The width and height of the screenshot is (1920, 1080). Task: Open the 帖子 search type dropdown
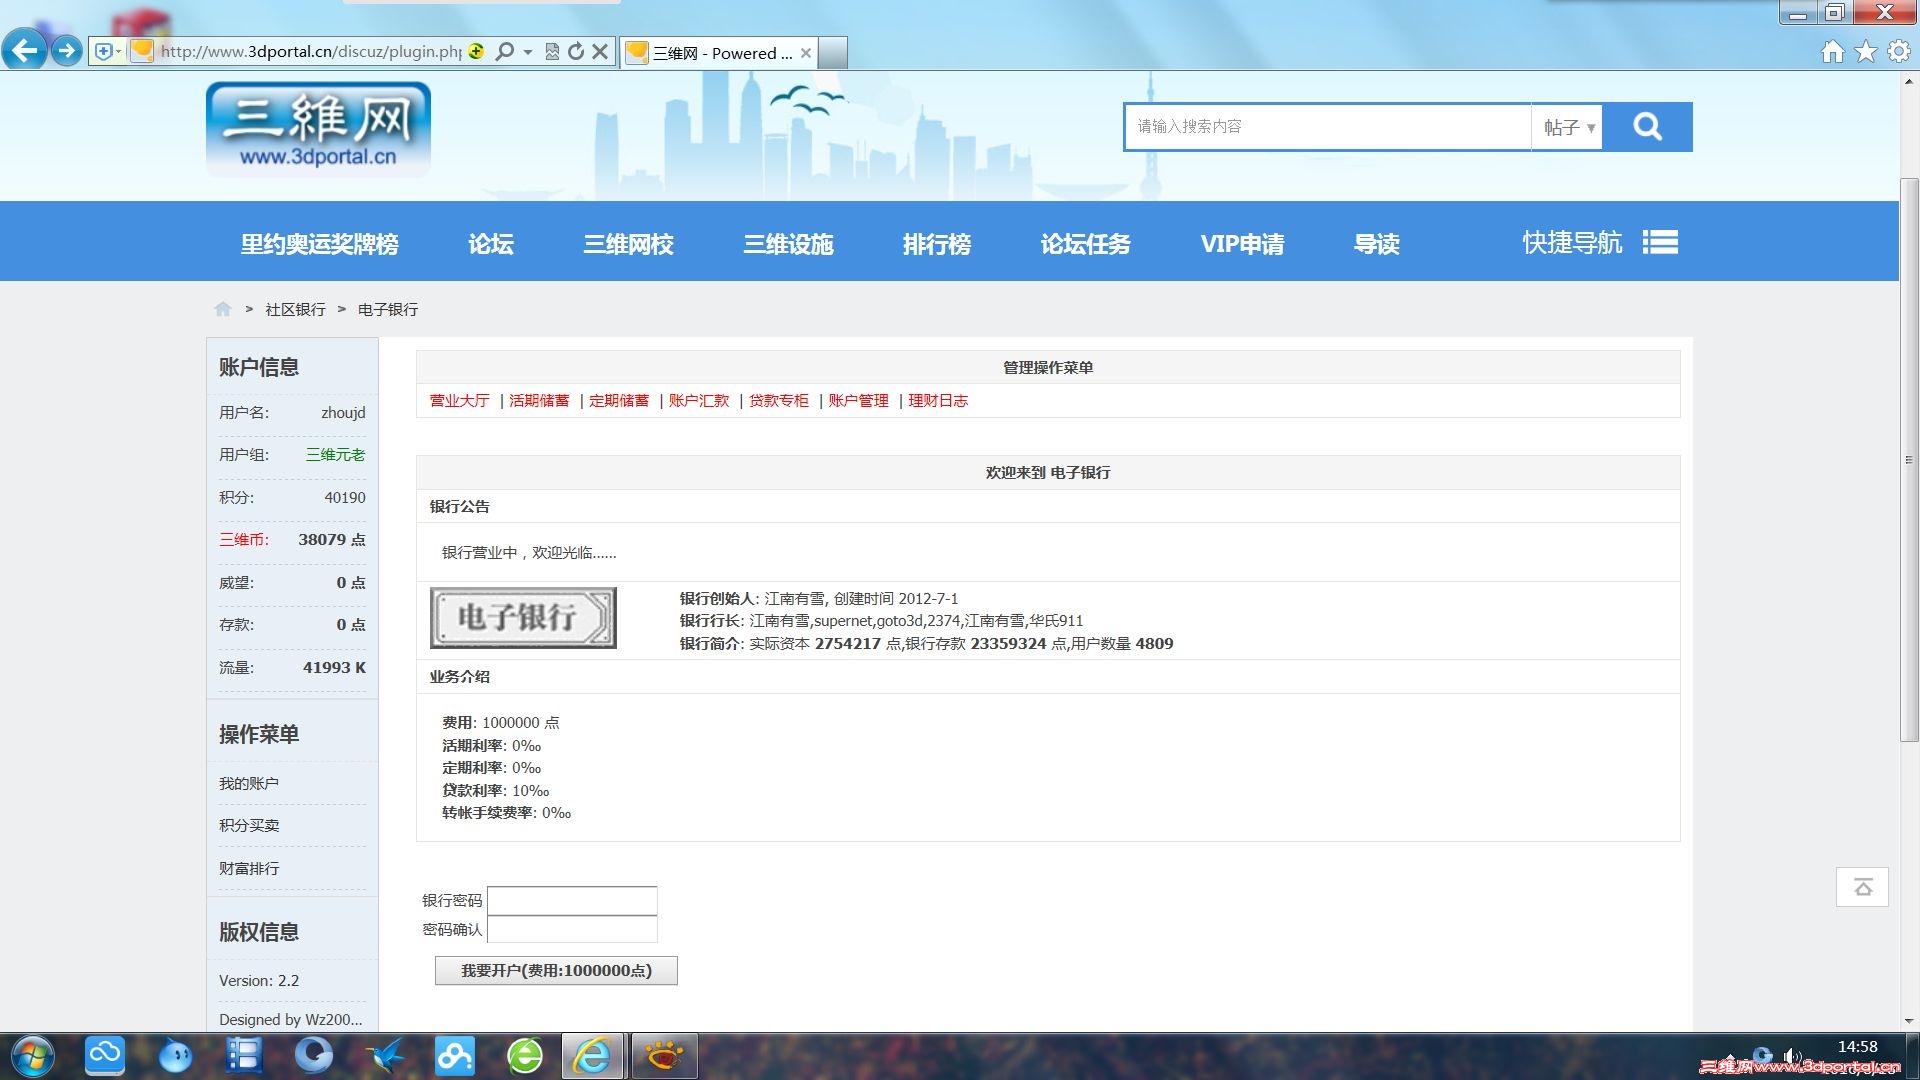click(1567, 127)
